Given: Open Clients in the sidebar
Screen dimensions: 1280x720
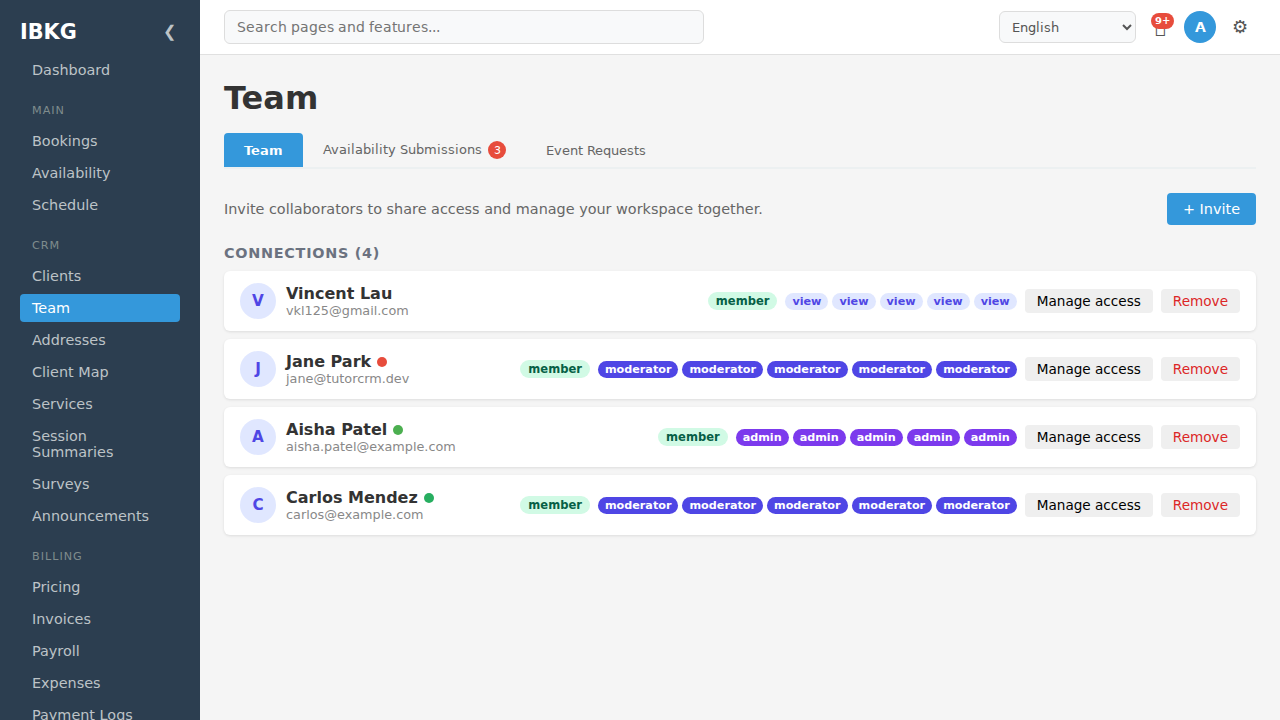Looking at the screenshot, I should click(x=100, y=276).
